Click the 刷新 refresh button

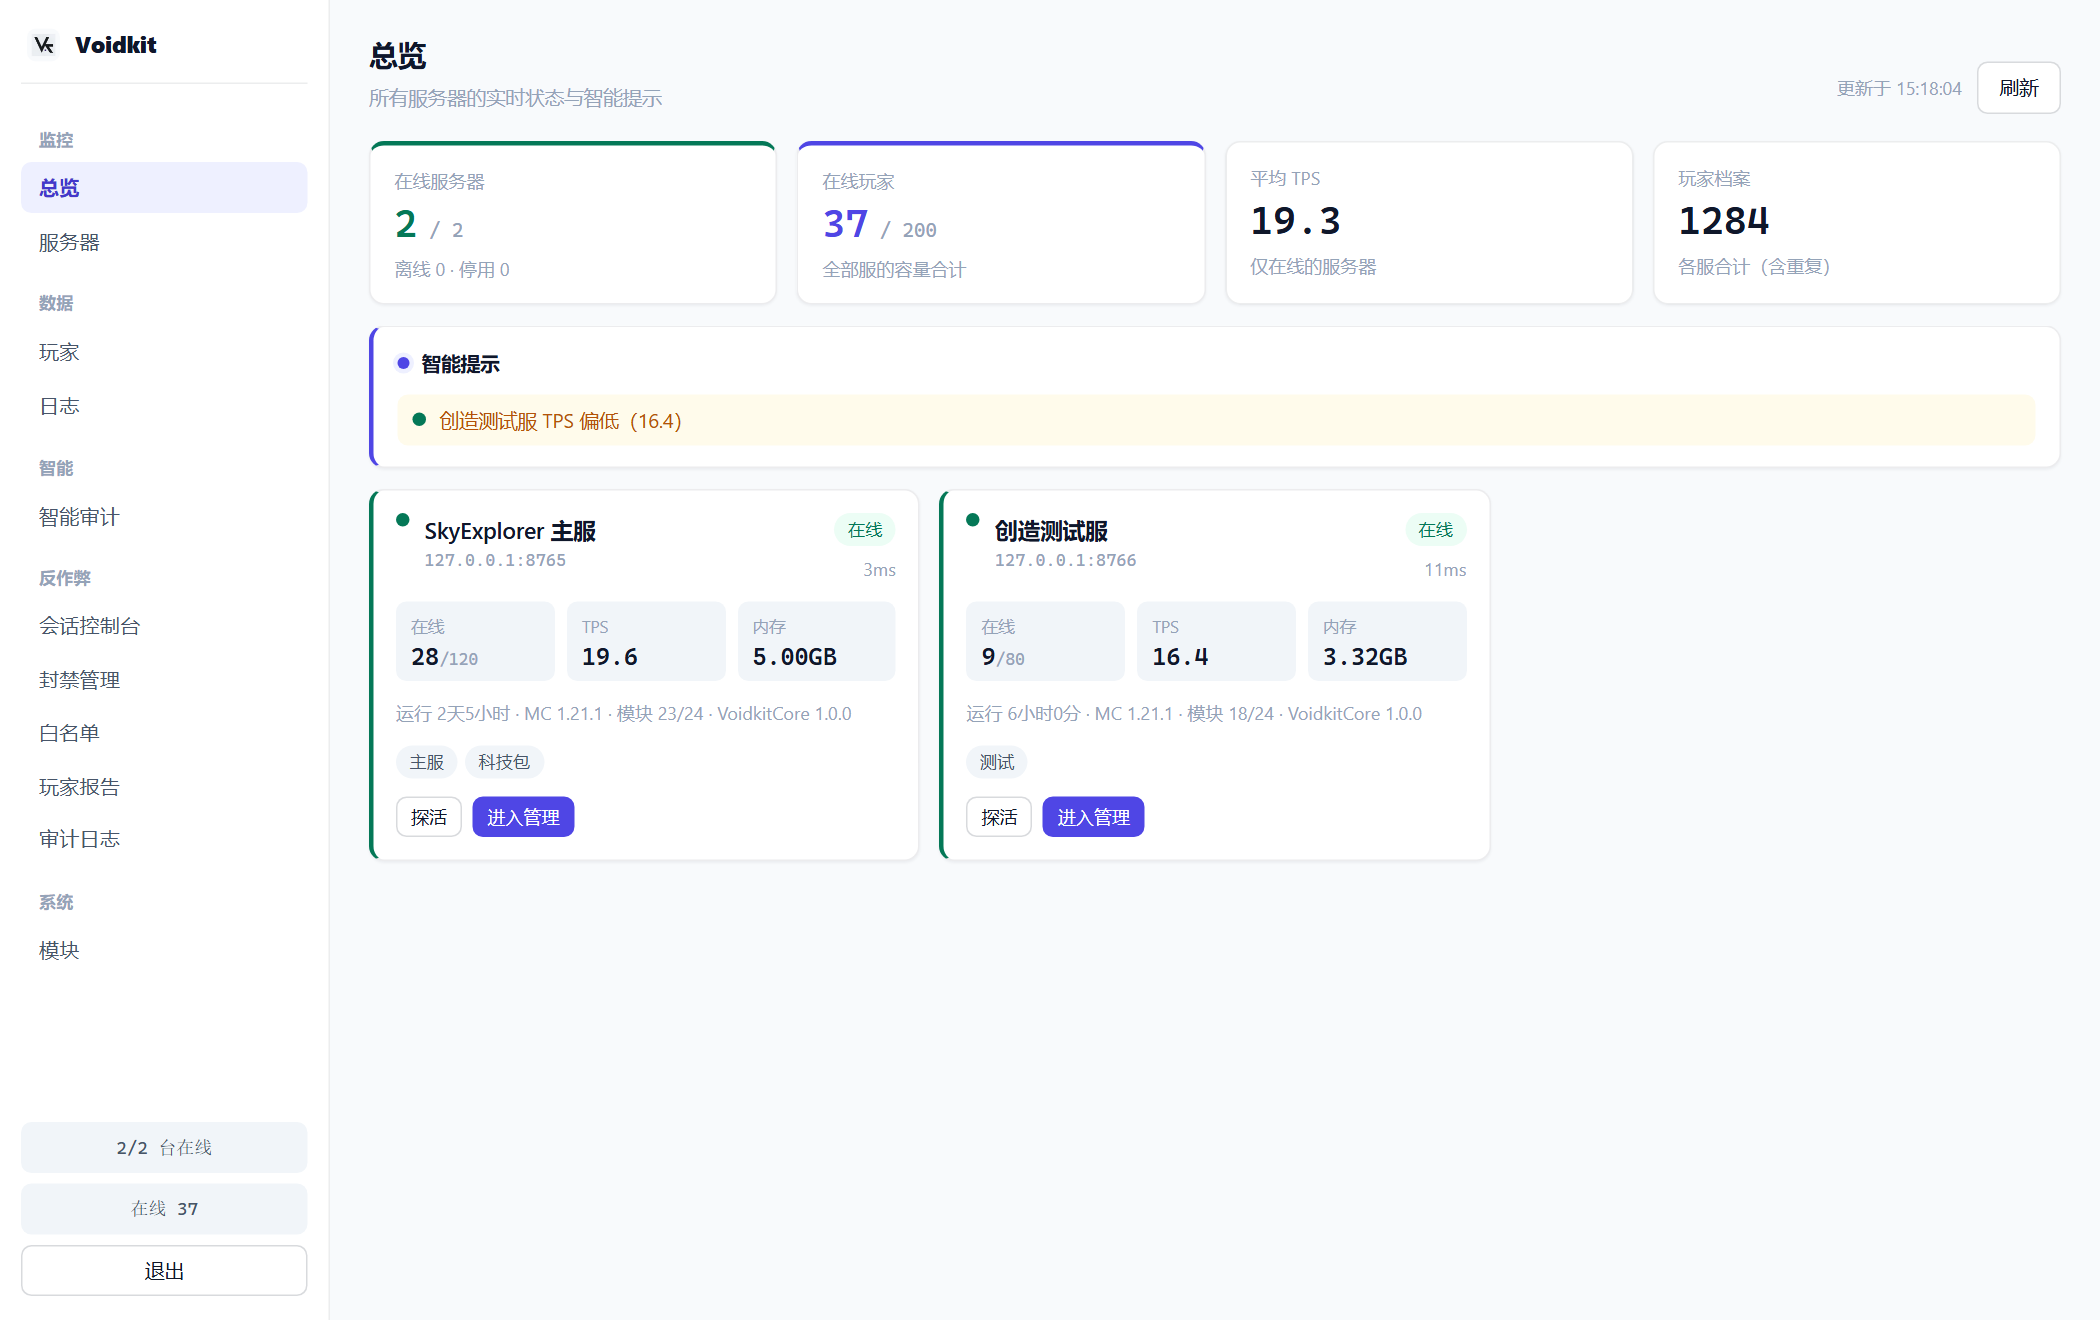[2018, 88]
